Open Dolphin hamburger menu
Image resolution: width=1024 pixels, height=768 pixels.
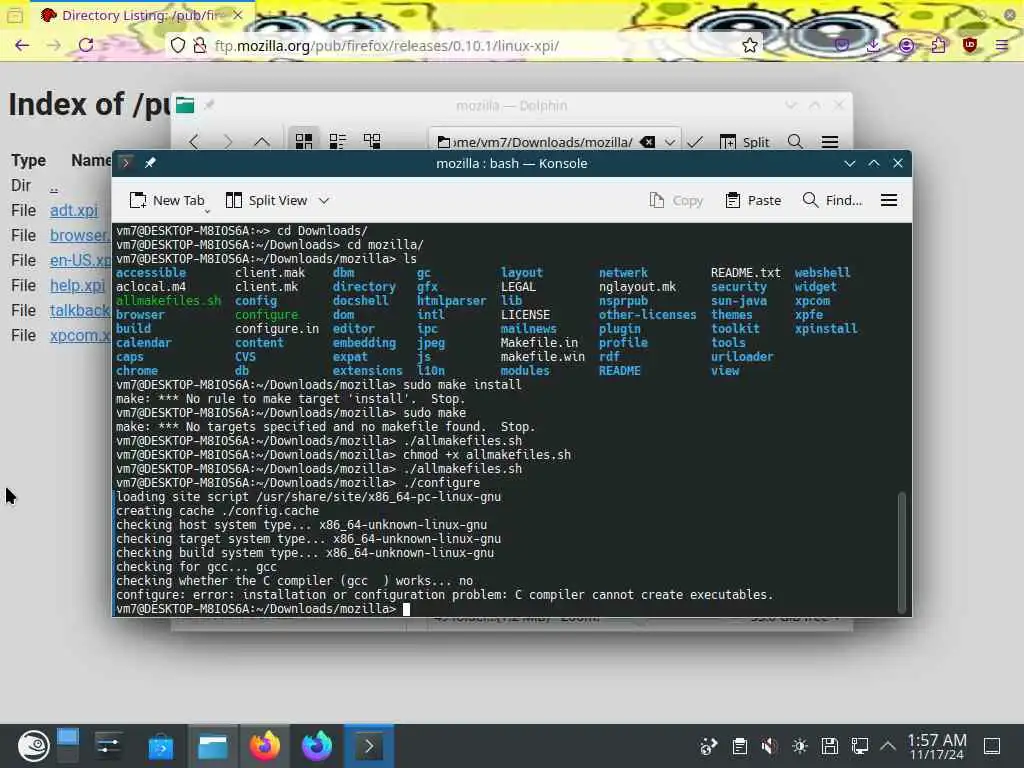pyautogui.click(x=829, y=142)
